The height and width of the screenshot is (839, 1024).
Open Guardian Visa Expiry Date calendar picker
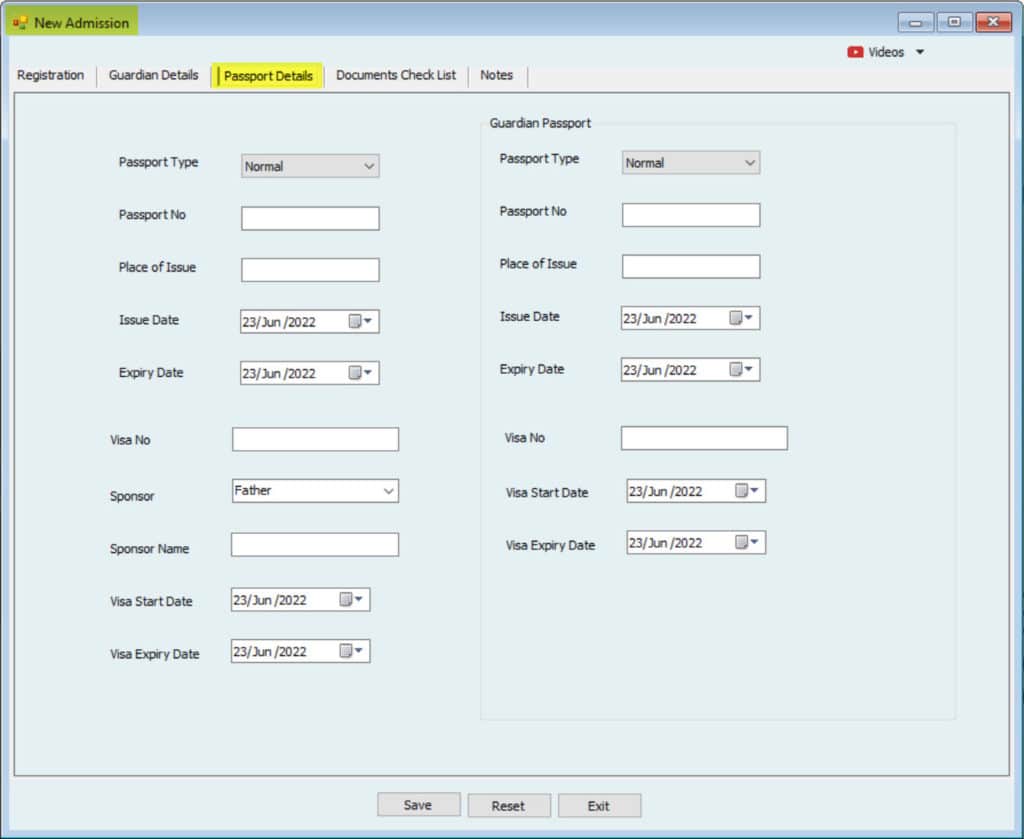coord(746,542)
